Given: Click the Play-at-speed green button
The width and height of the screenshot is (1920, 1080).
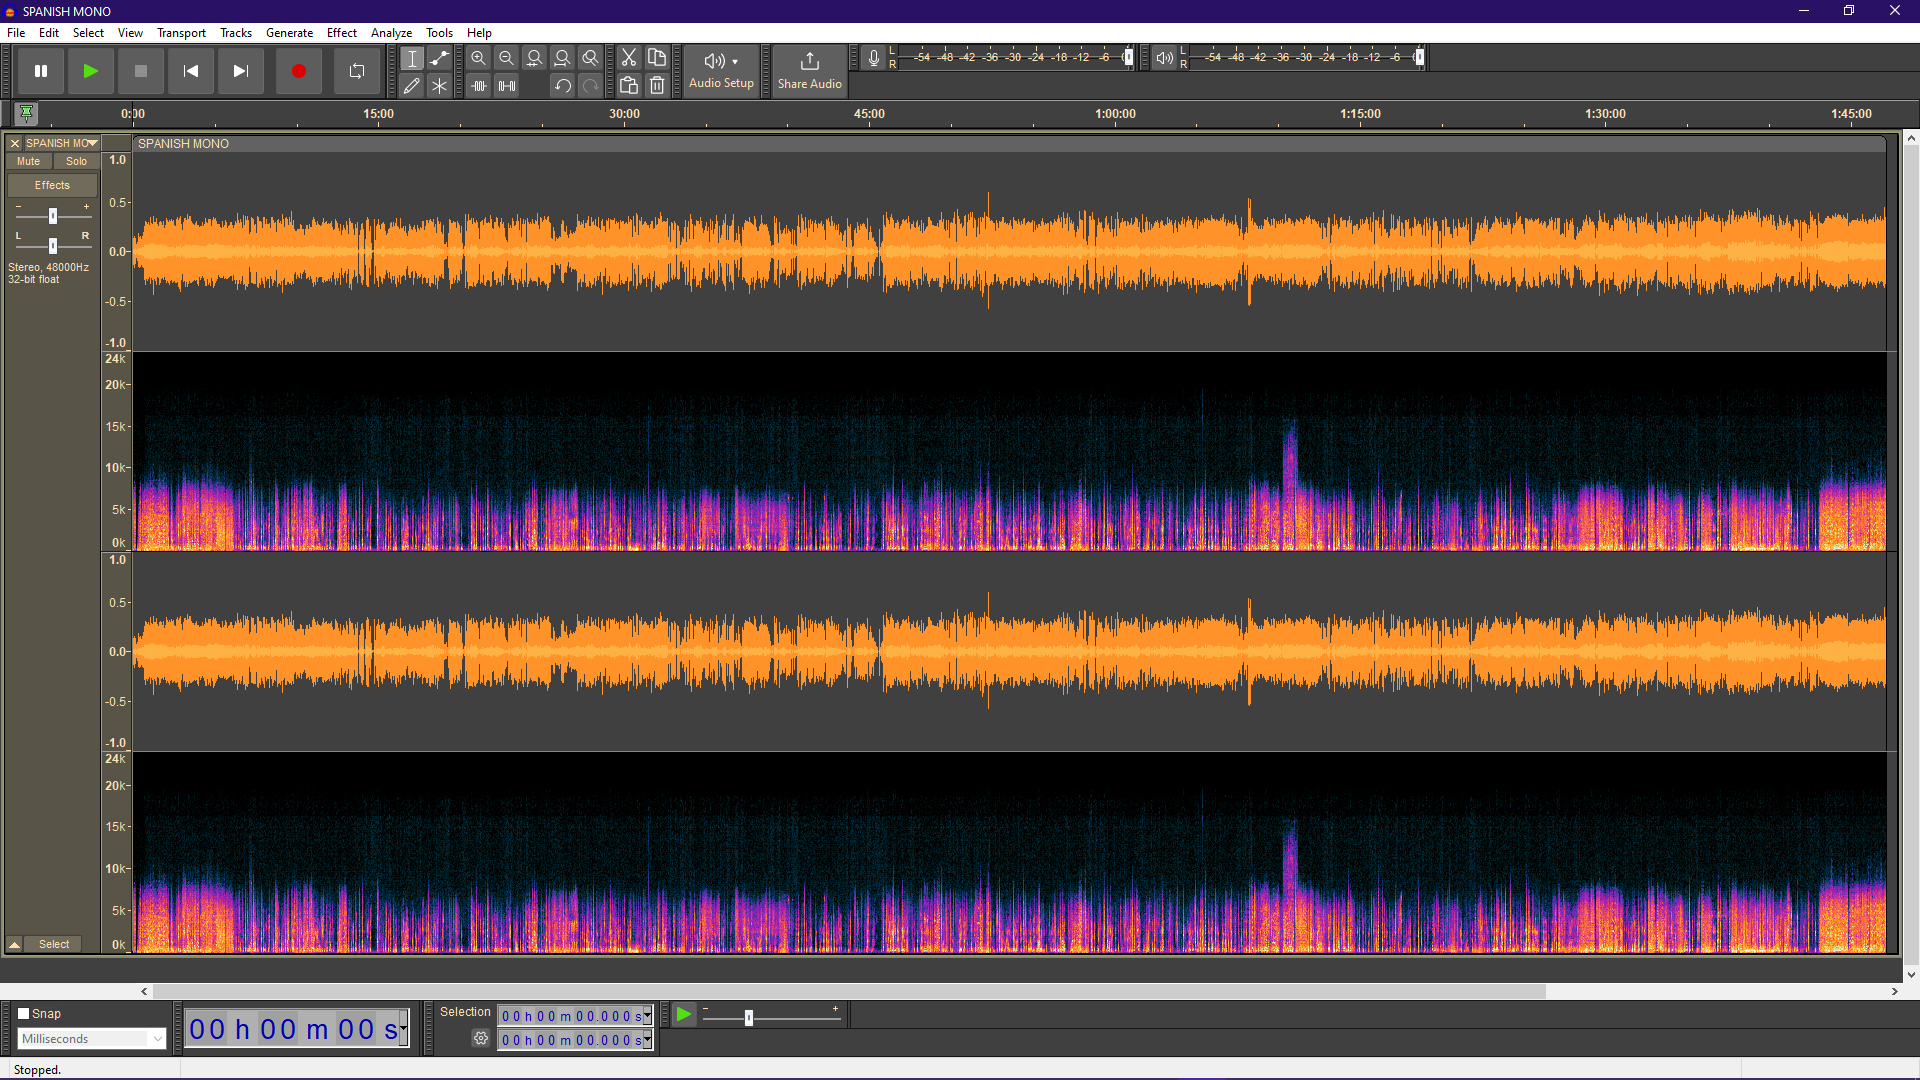Looking at the screenshot, I should [x=684, y=1015].
